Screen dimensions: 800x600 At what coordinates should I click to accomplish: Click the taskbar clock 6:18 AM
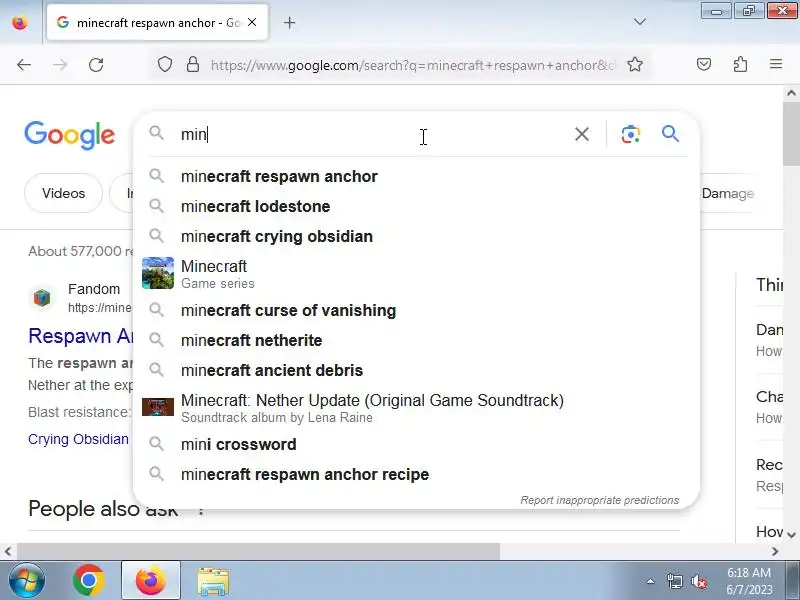[749, 572]
